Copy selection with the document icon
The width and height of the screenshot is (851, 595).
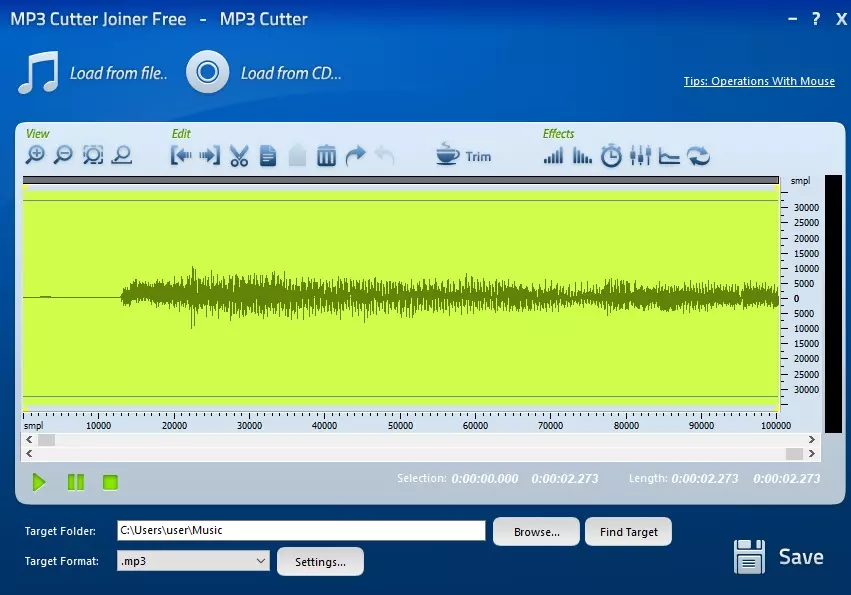tap(268, 156)
